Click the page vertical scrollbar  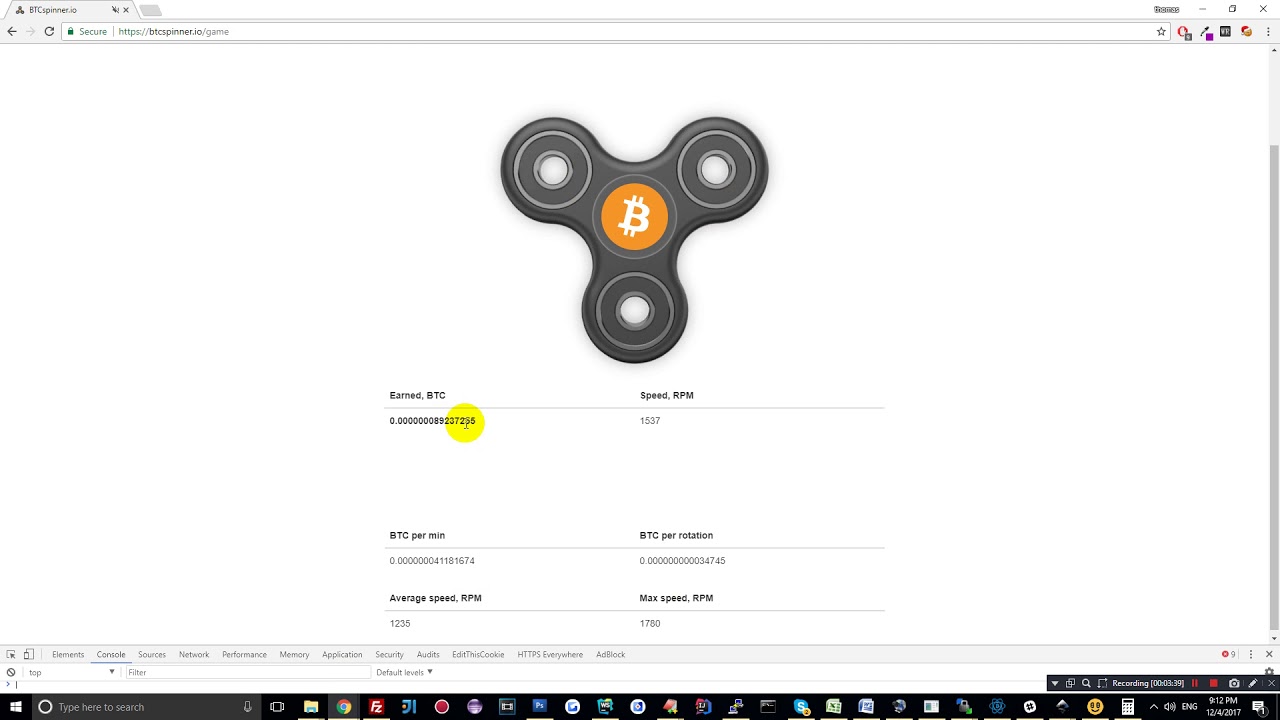[1274, 390]
